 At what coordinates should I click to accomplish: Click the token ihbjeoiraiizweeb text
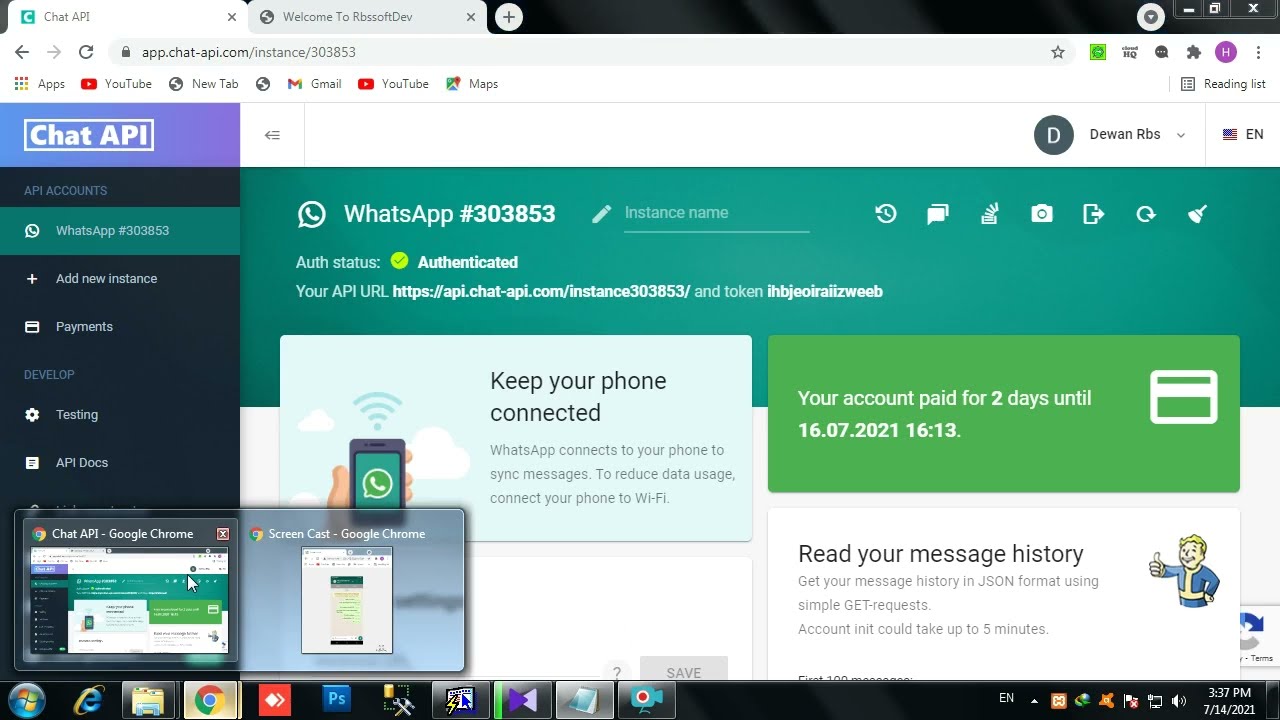825,292
